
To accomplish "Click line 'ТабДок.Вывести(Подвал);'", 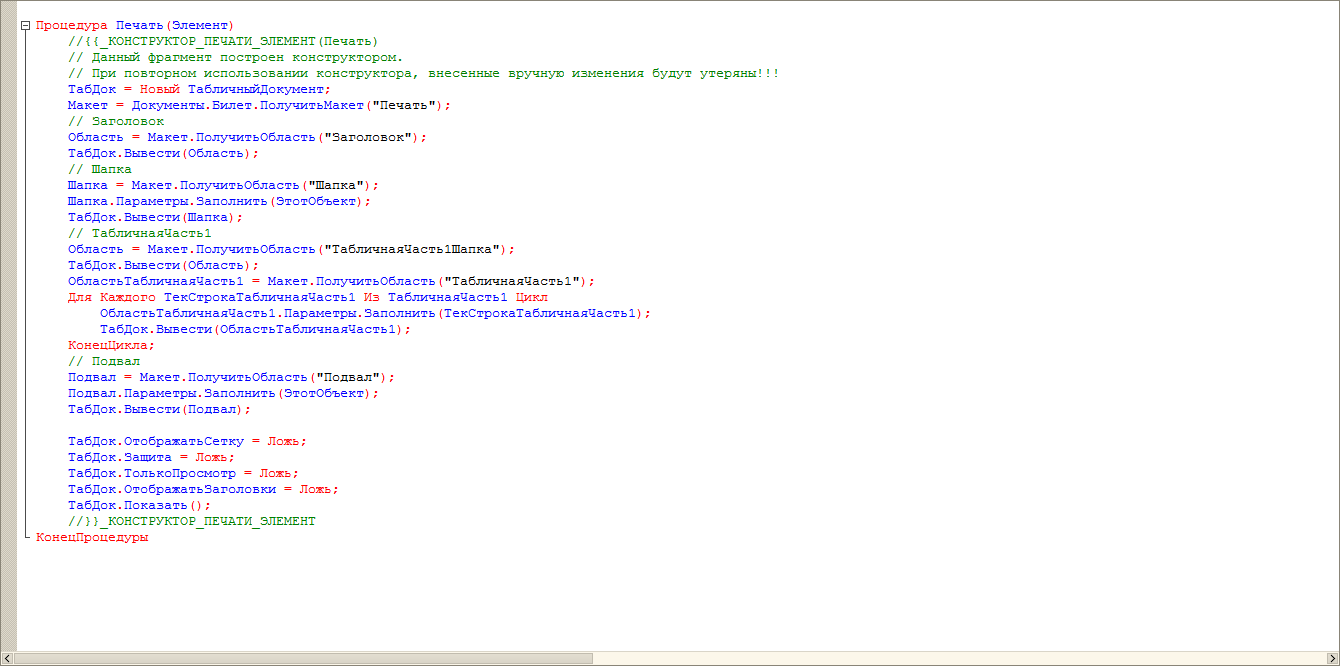I will click(x=159, y=410).
